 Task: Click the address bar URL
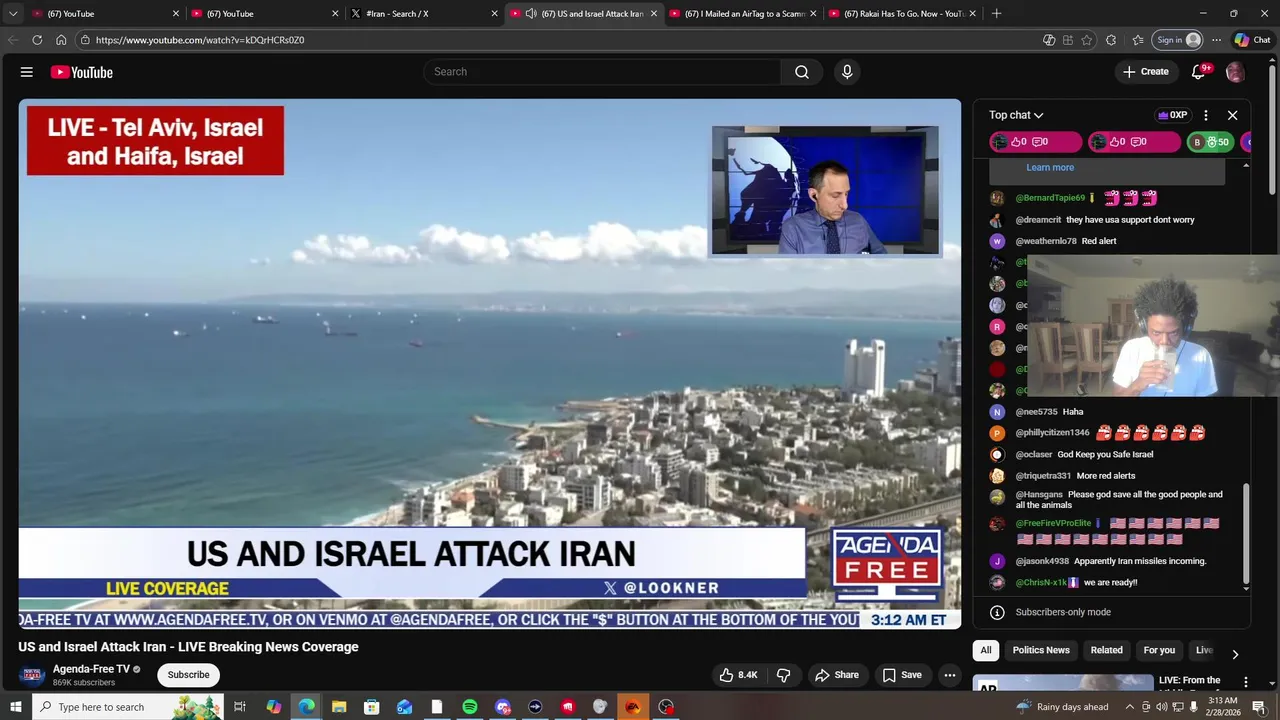point(200,40)
